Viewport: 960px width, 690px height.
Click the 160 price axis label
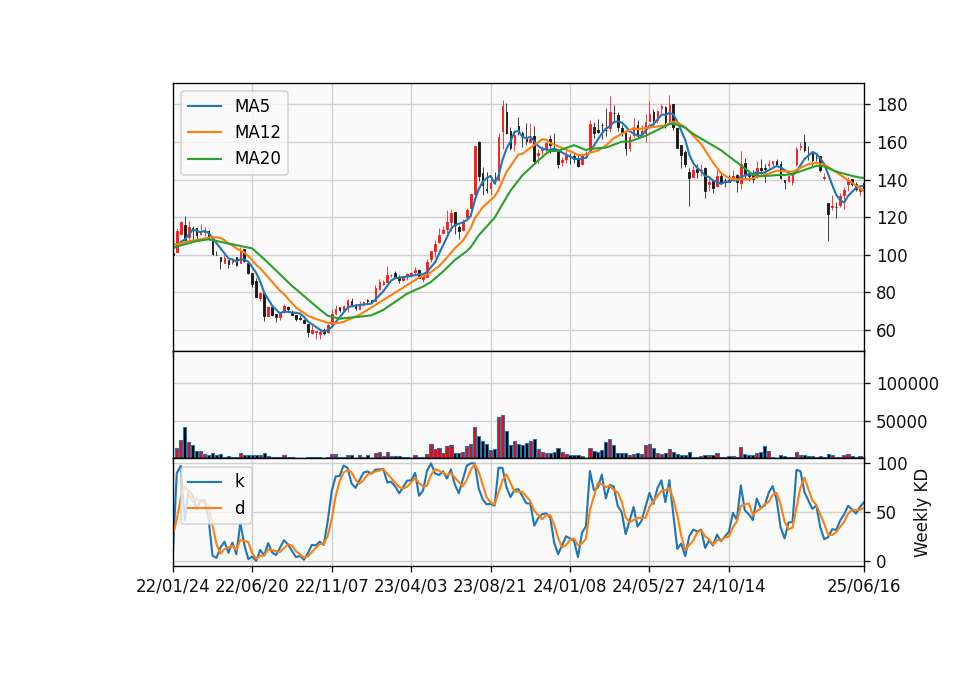(x=892, y=143)
